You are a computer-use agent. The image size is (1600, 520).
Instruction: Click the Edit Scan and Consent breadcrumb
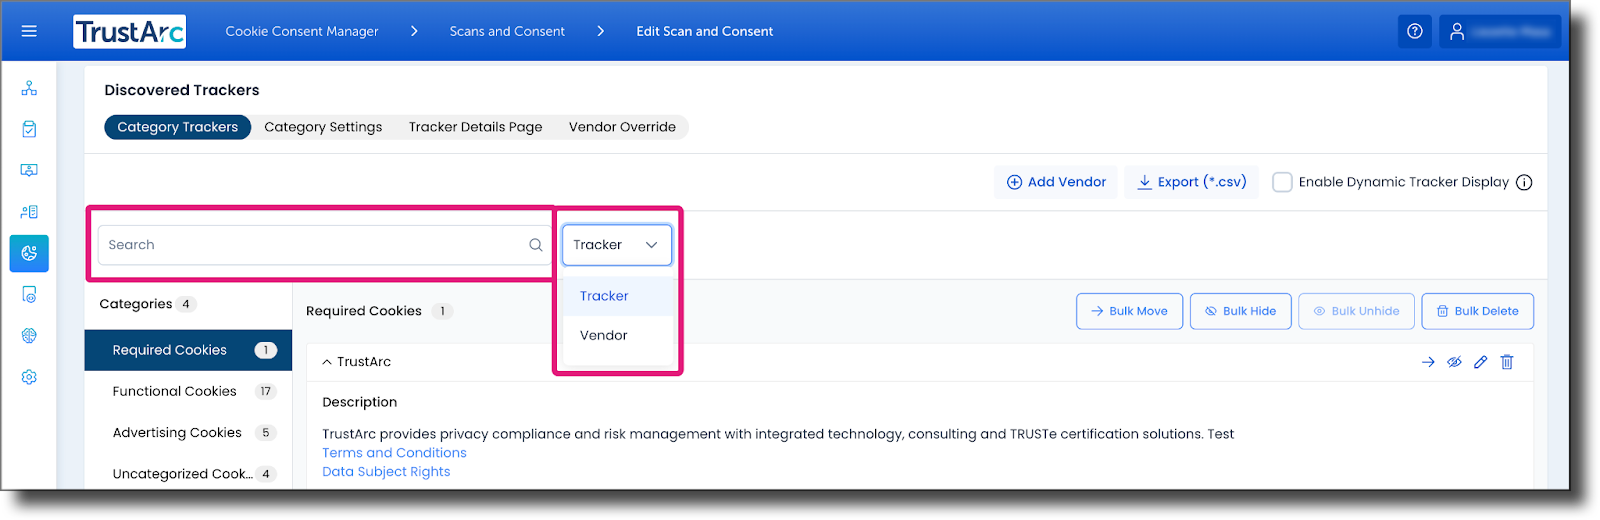[705, 31]
